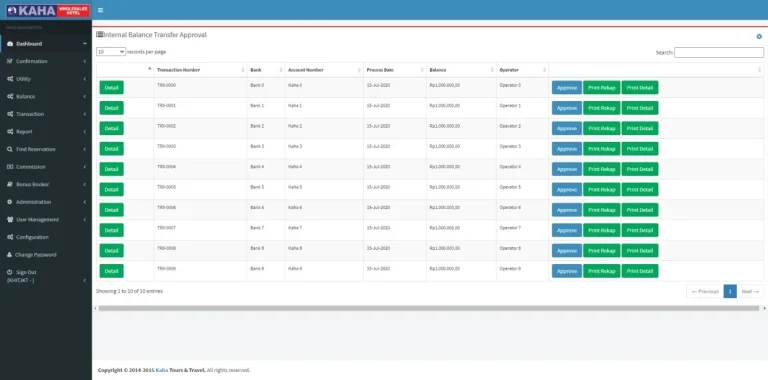Click the Kaha link in footer
This screenshot has width=768, height=380.
tap(162, 370)
